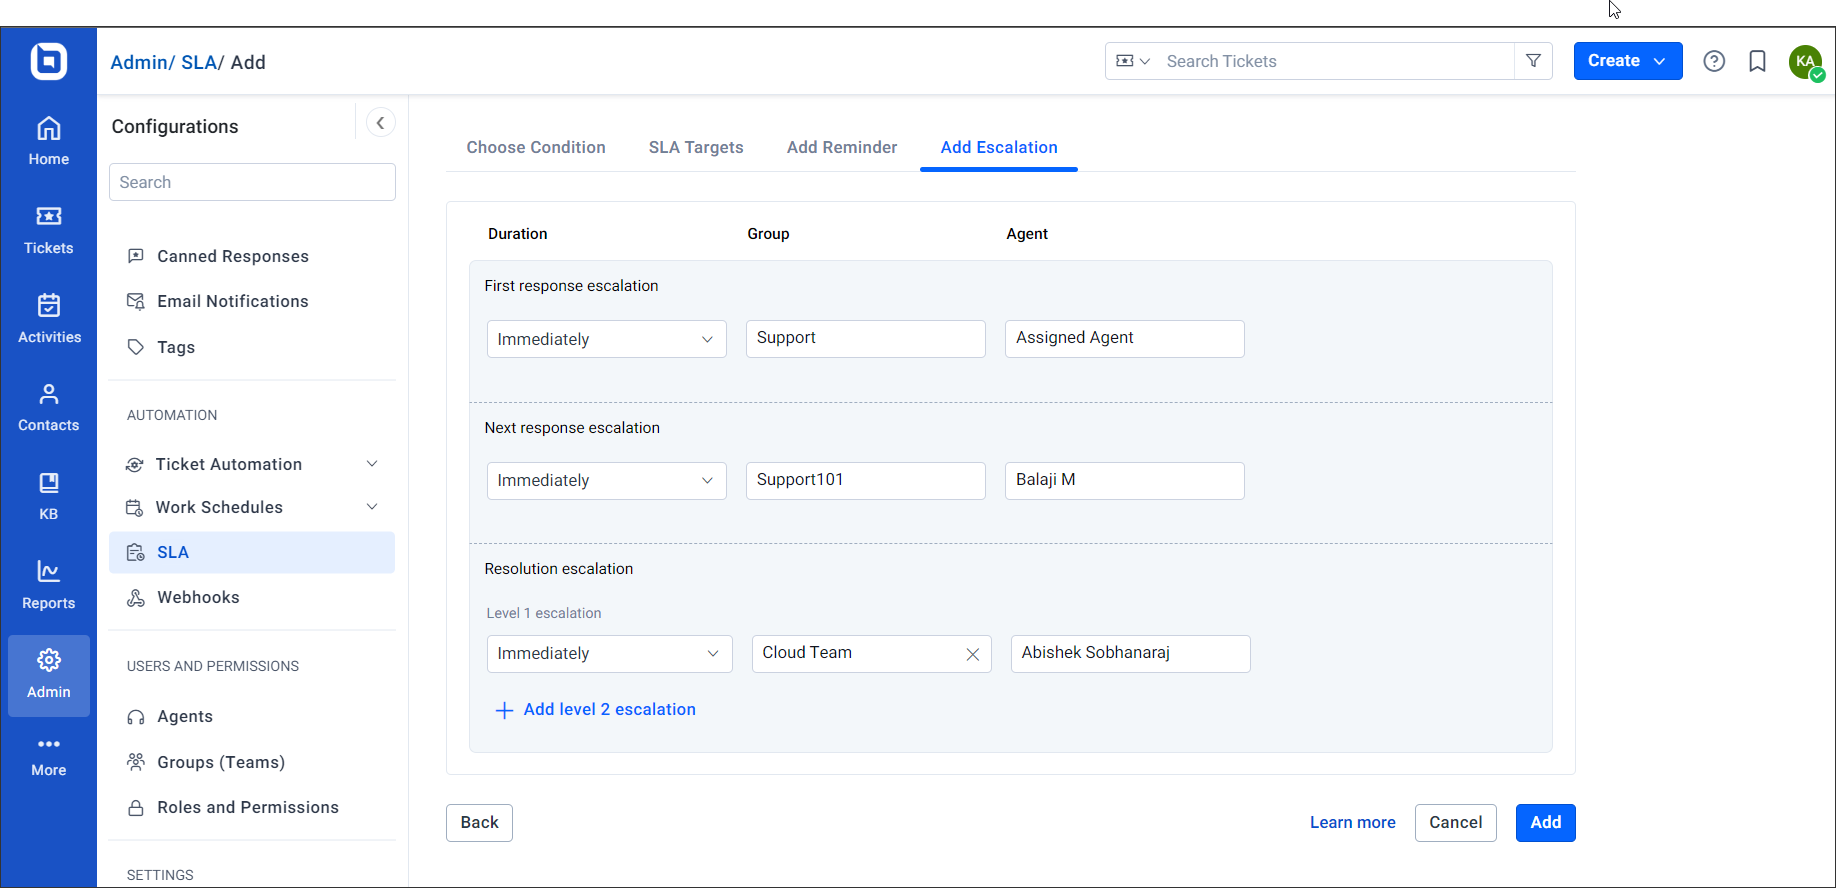Image resolution: width=1836 pixels, height=888 pixels.
Task: Open Level 1 escalation duration dropdown
Action: (609, 654)
